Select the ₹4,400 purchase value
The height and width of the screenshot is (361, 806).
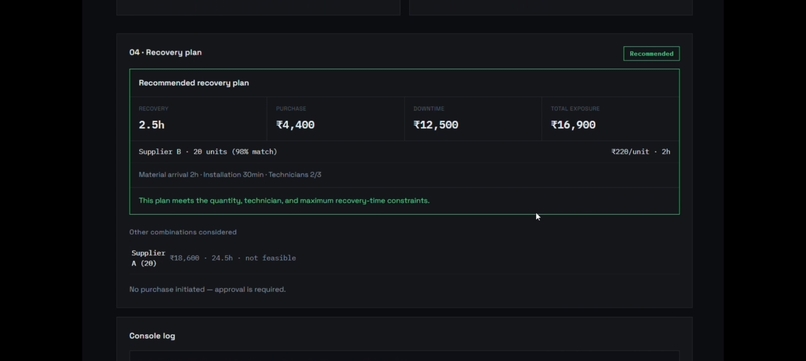[295, 125]
